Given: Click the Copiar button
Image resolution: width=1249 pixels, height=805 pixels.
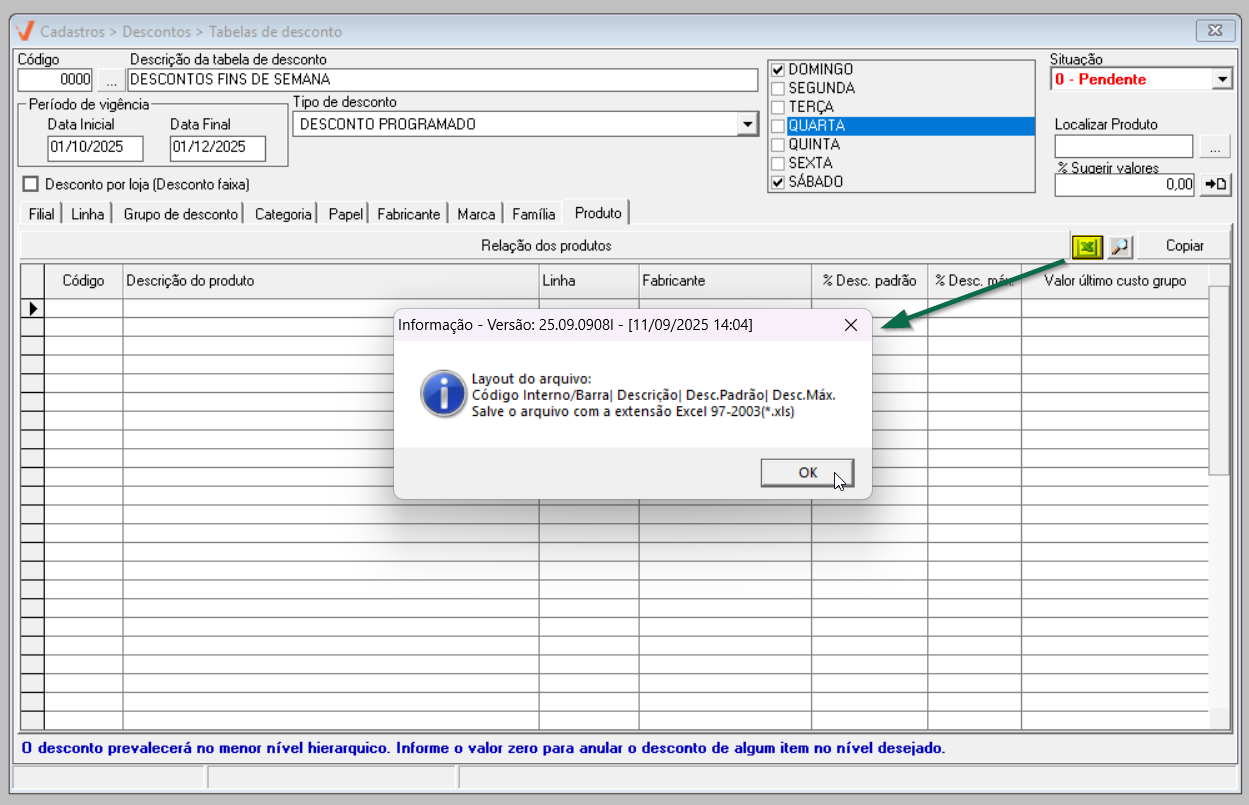Looking at the screenshot, I should 1184,246.
